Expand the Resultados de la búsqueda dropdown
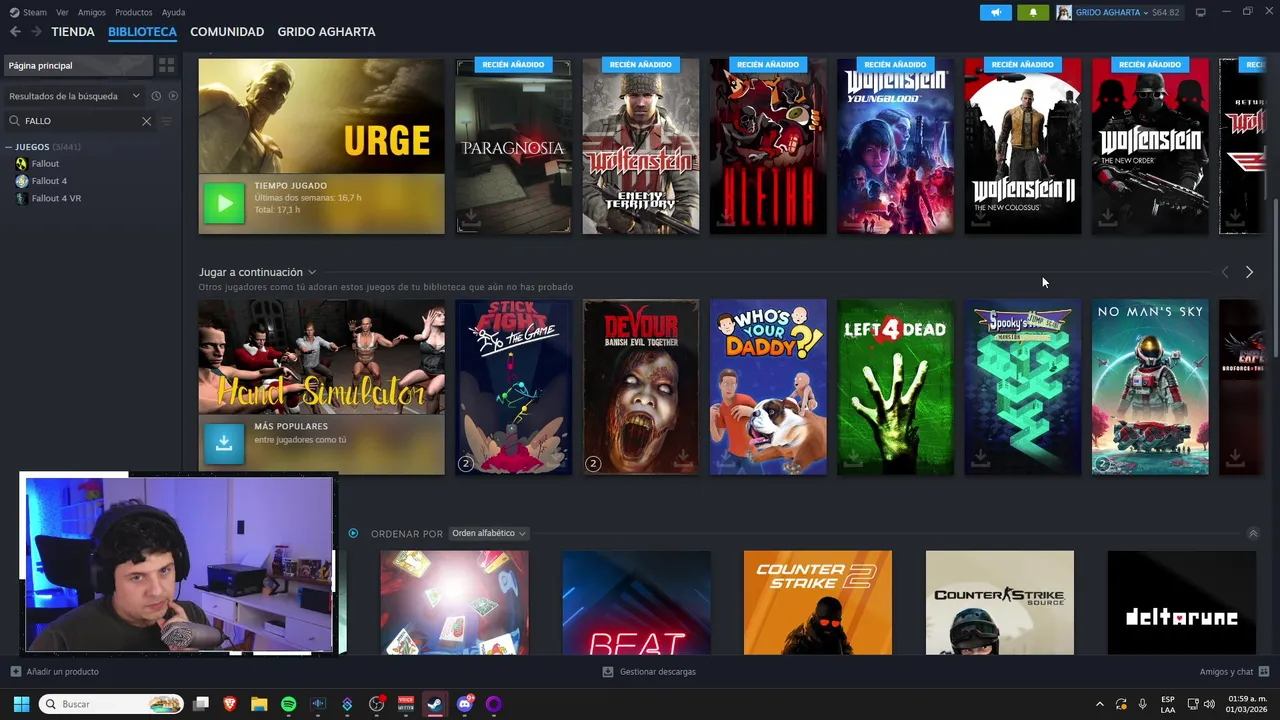 (x=74, y=96)
